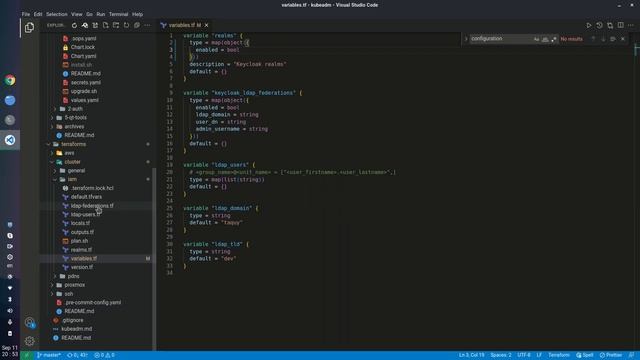The height and width of the screenshot is (360, 640).
Task: Open the Selection menu
Action: pos(57,14)
